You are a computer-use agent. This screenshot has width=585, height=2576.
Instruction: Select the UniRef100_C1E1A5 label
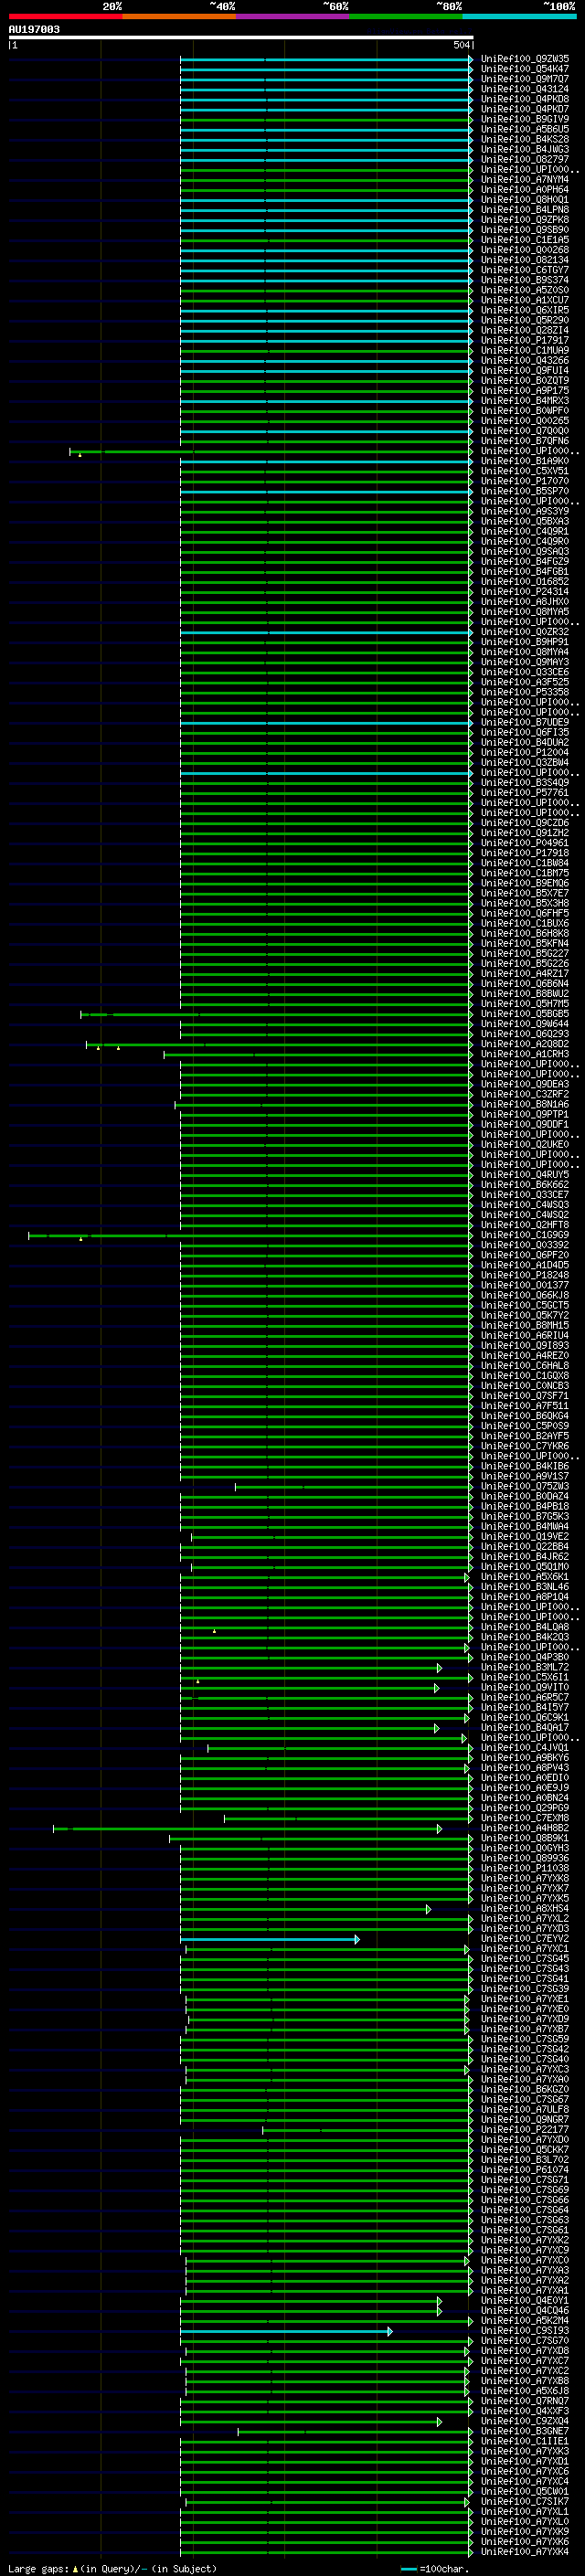(525, 240)
